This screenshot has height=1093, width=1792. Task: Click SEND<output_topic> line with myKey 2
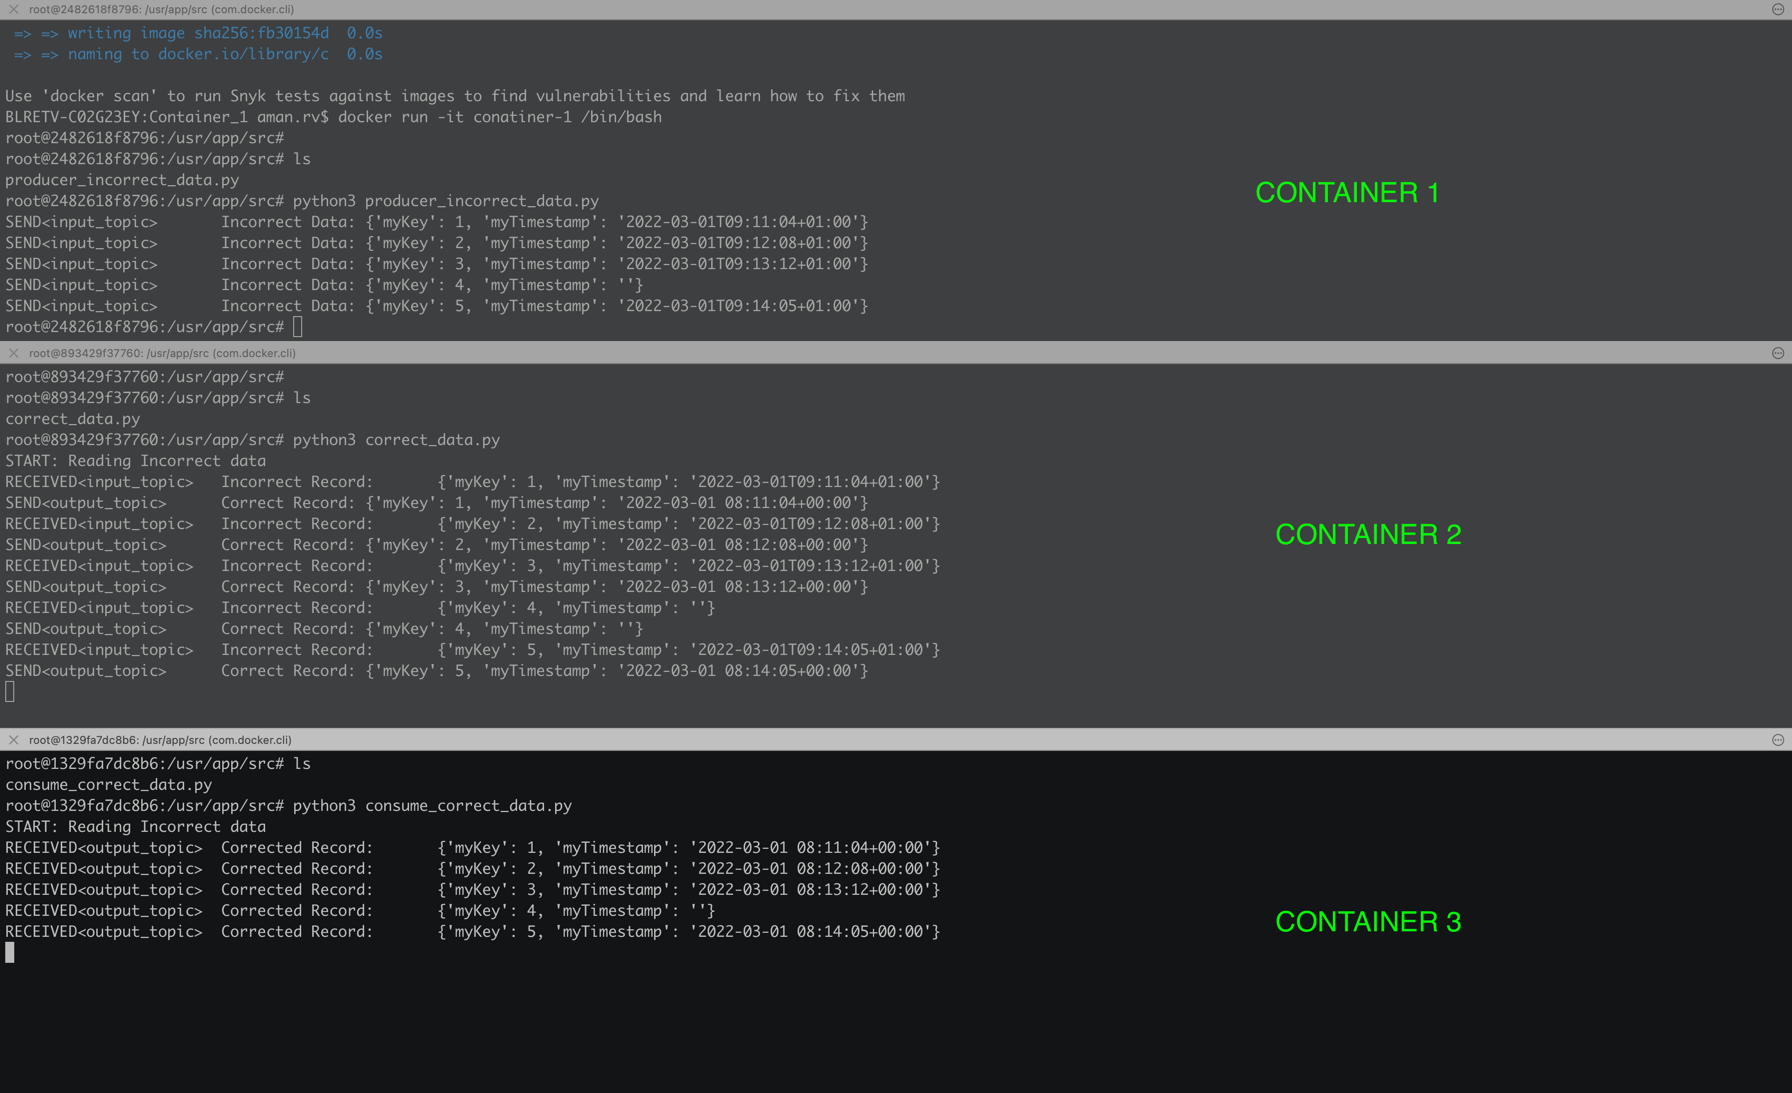pyautogui.click(x=437, y=545)
